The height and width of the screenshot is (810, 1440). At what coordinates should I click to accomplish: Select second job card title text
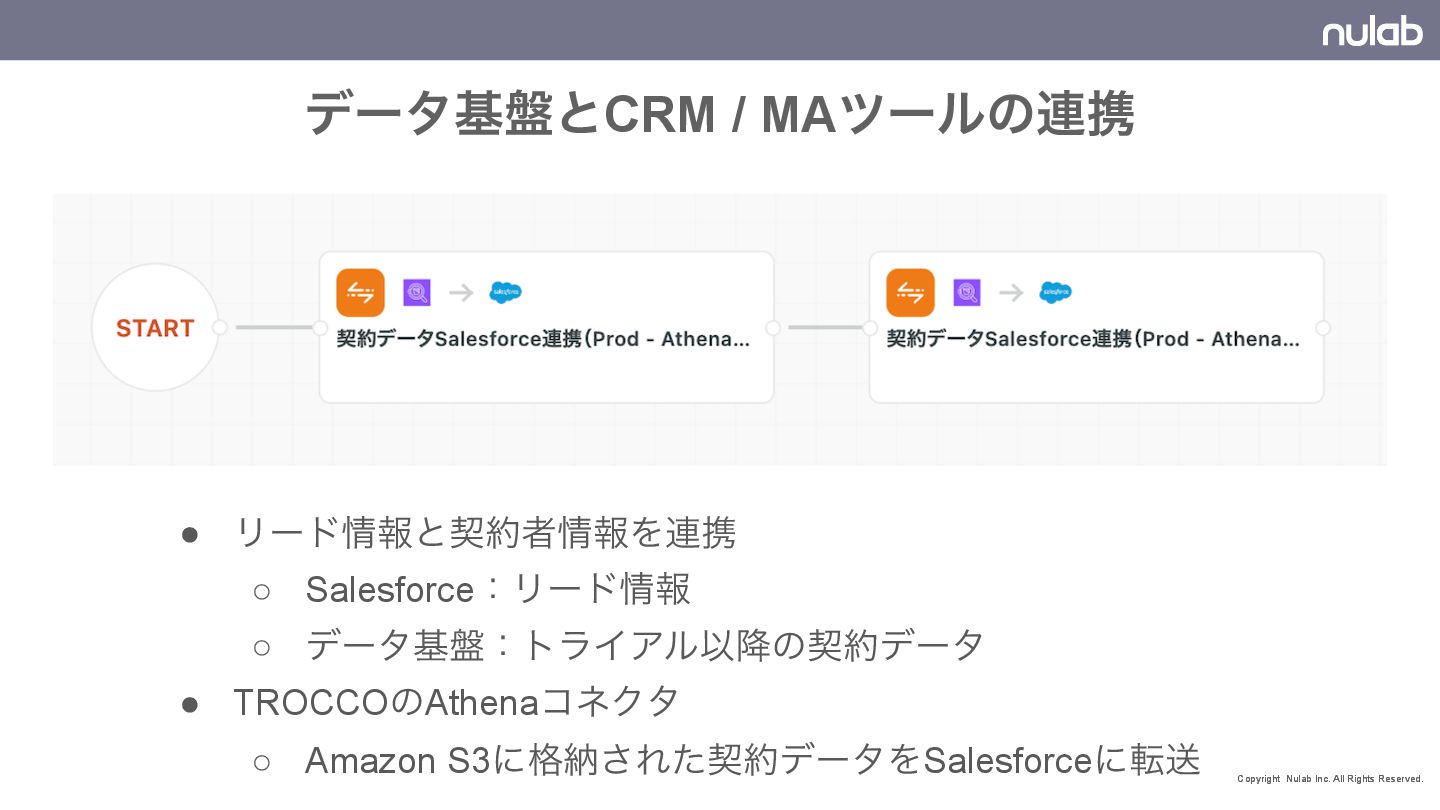click(x=1093, y=339)
